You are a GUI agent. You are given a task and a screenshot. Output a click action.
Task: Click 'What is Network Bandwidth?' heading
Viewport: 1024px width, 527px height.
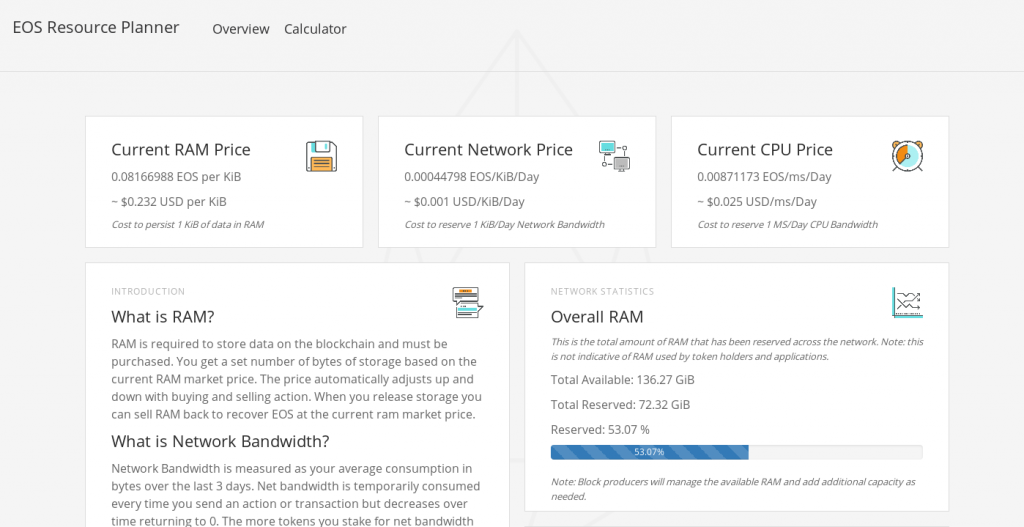click(220, 441)
